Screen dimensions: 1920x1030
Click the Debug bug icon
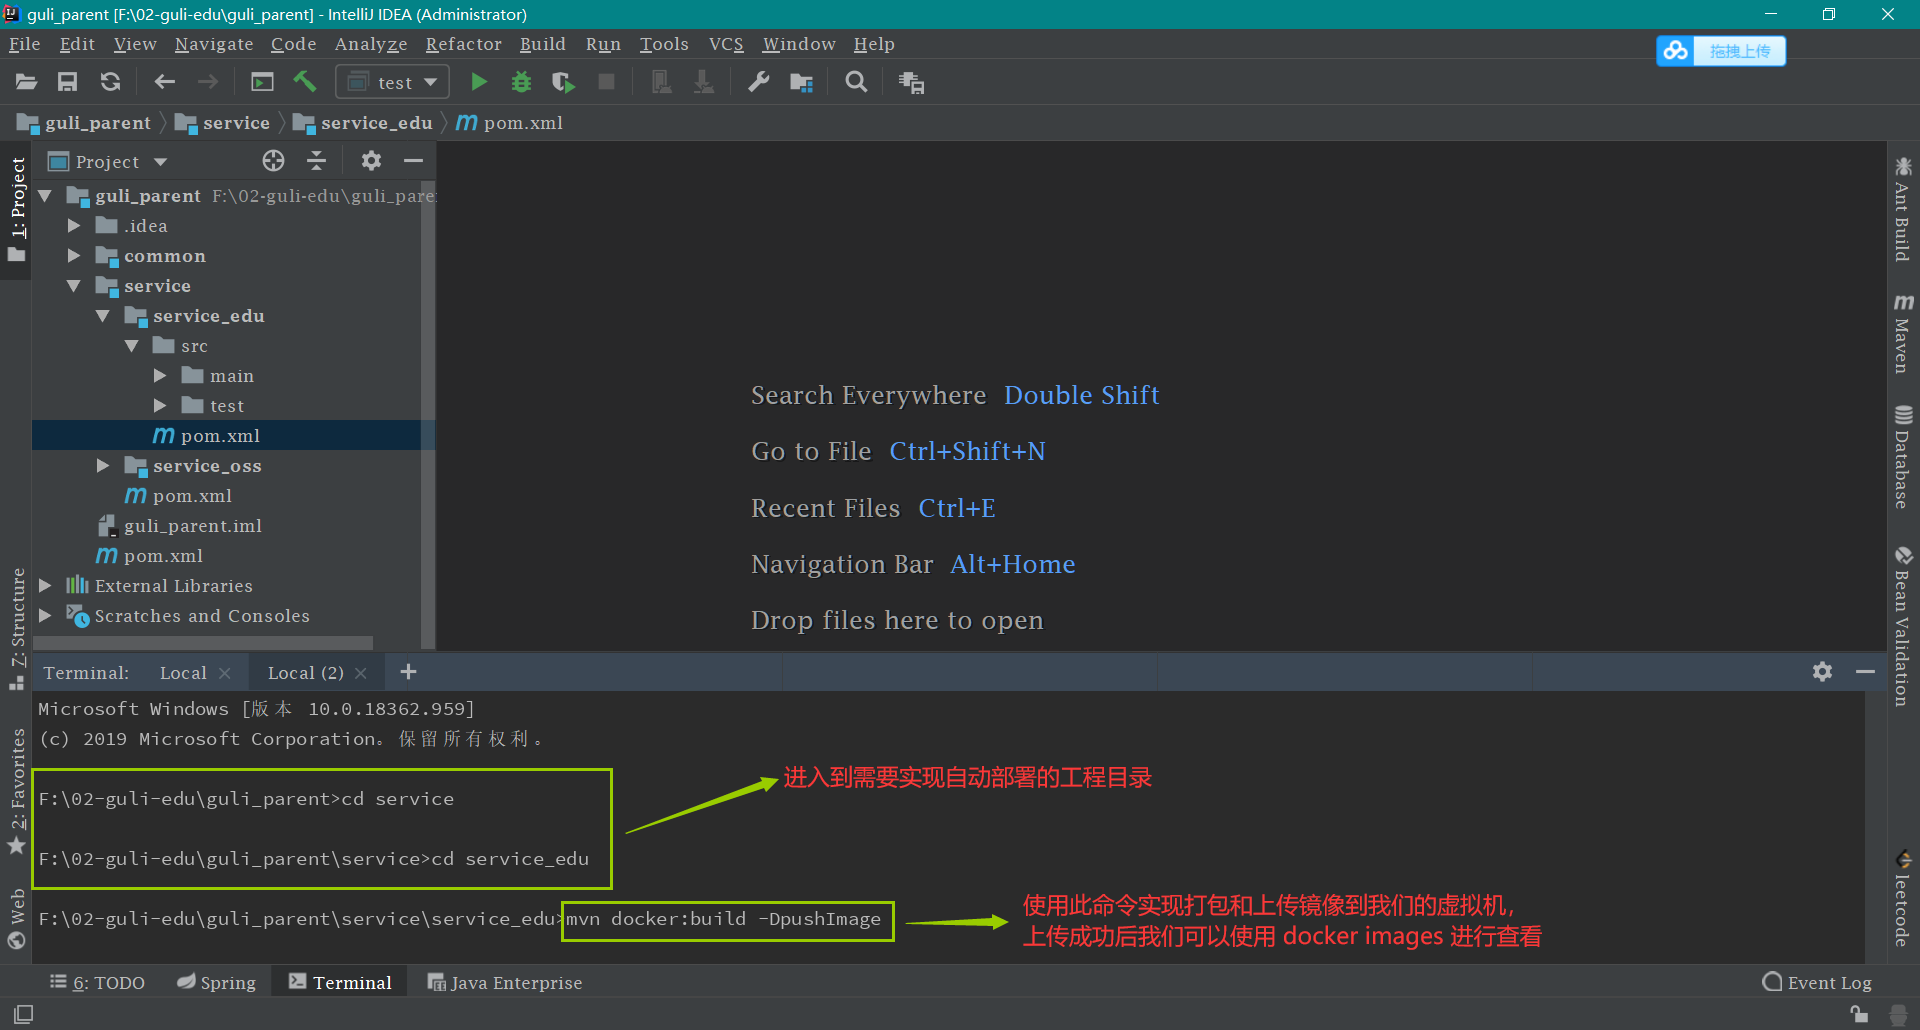[x=521, y=82]
